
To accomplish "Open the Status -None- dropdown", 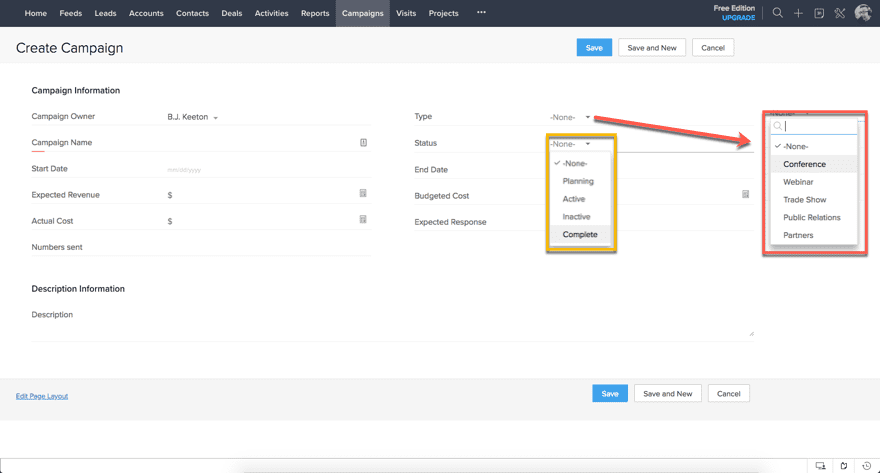I will (x=570, y=144).
